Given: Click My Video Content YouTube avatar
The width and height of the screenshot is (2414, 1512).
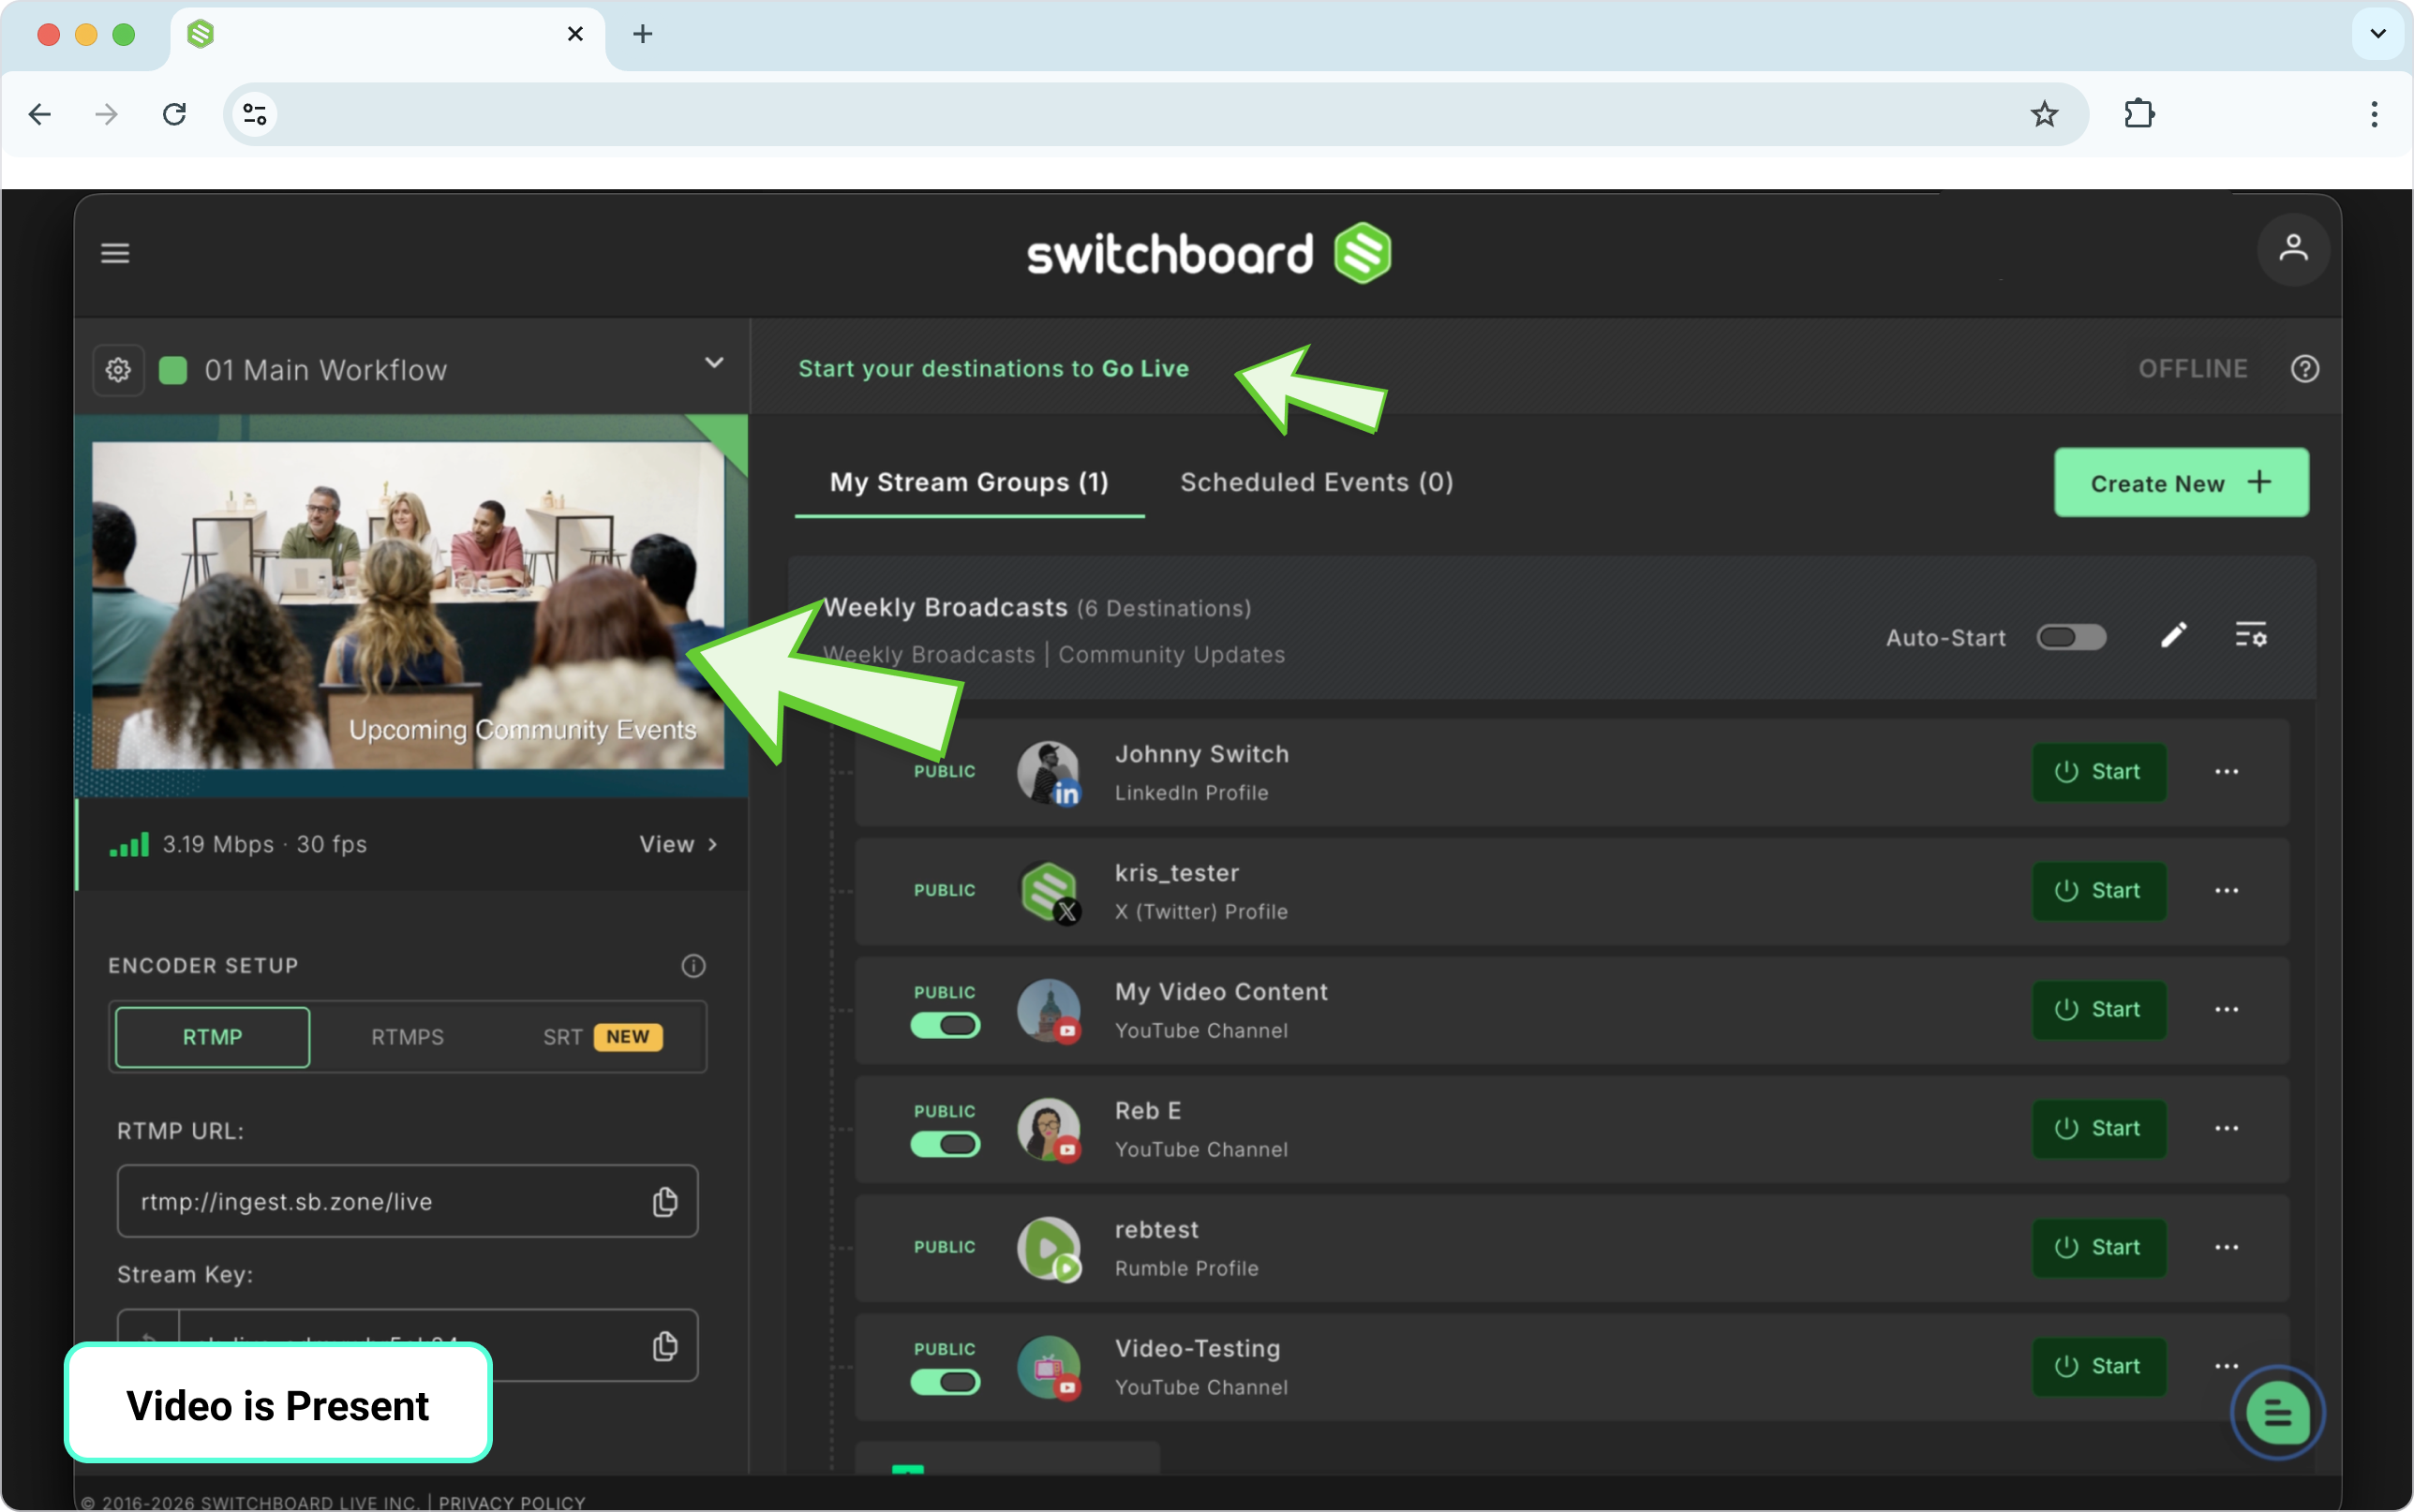Looking at the screenshot, I should (1048, 1010).
